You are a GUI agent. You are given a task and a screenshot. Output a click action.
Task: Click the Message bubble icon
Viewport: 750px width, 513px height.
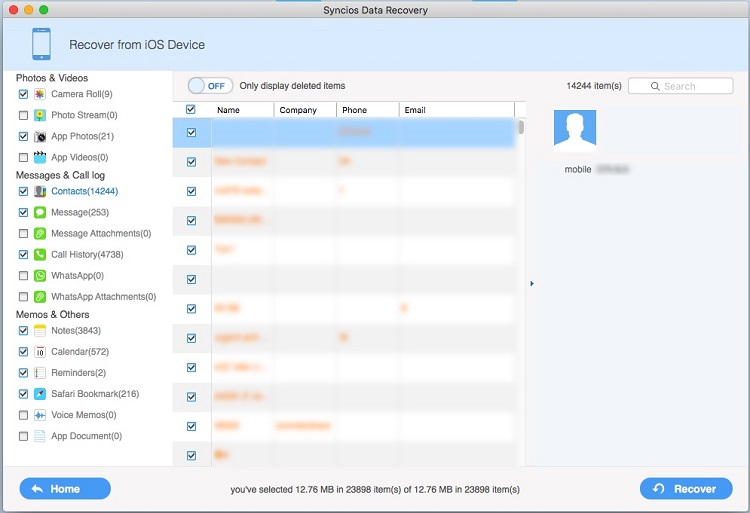(x=40, y=212)
